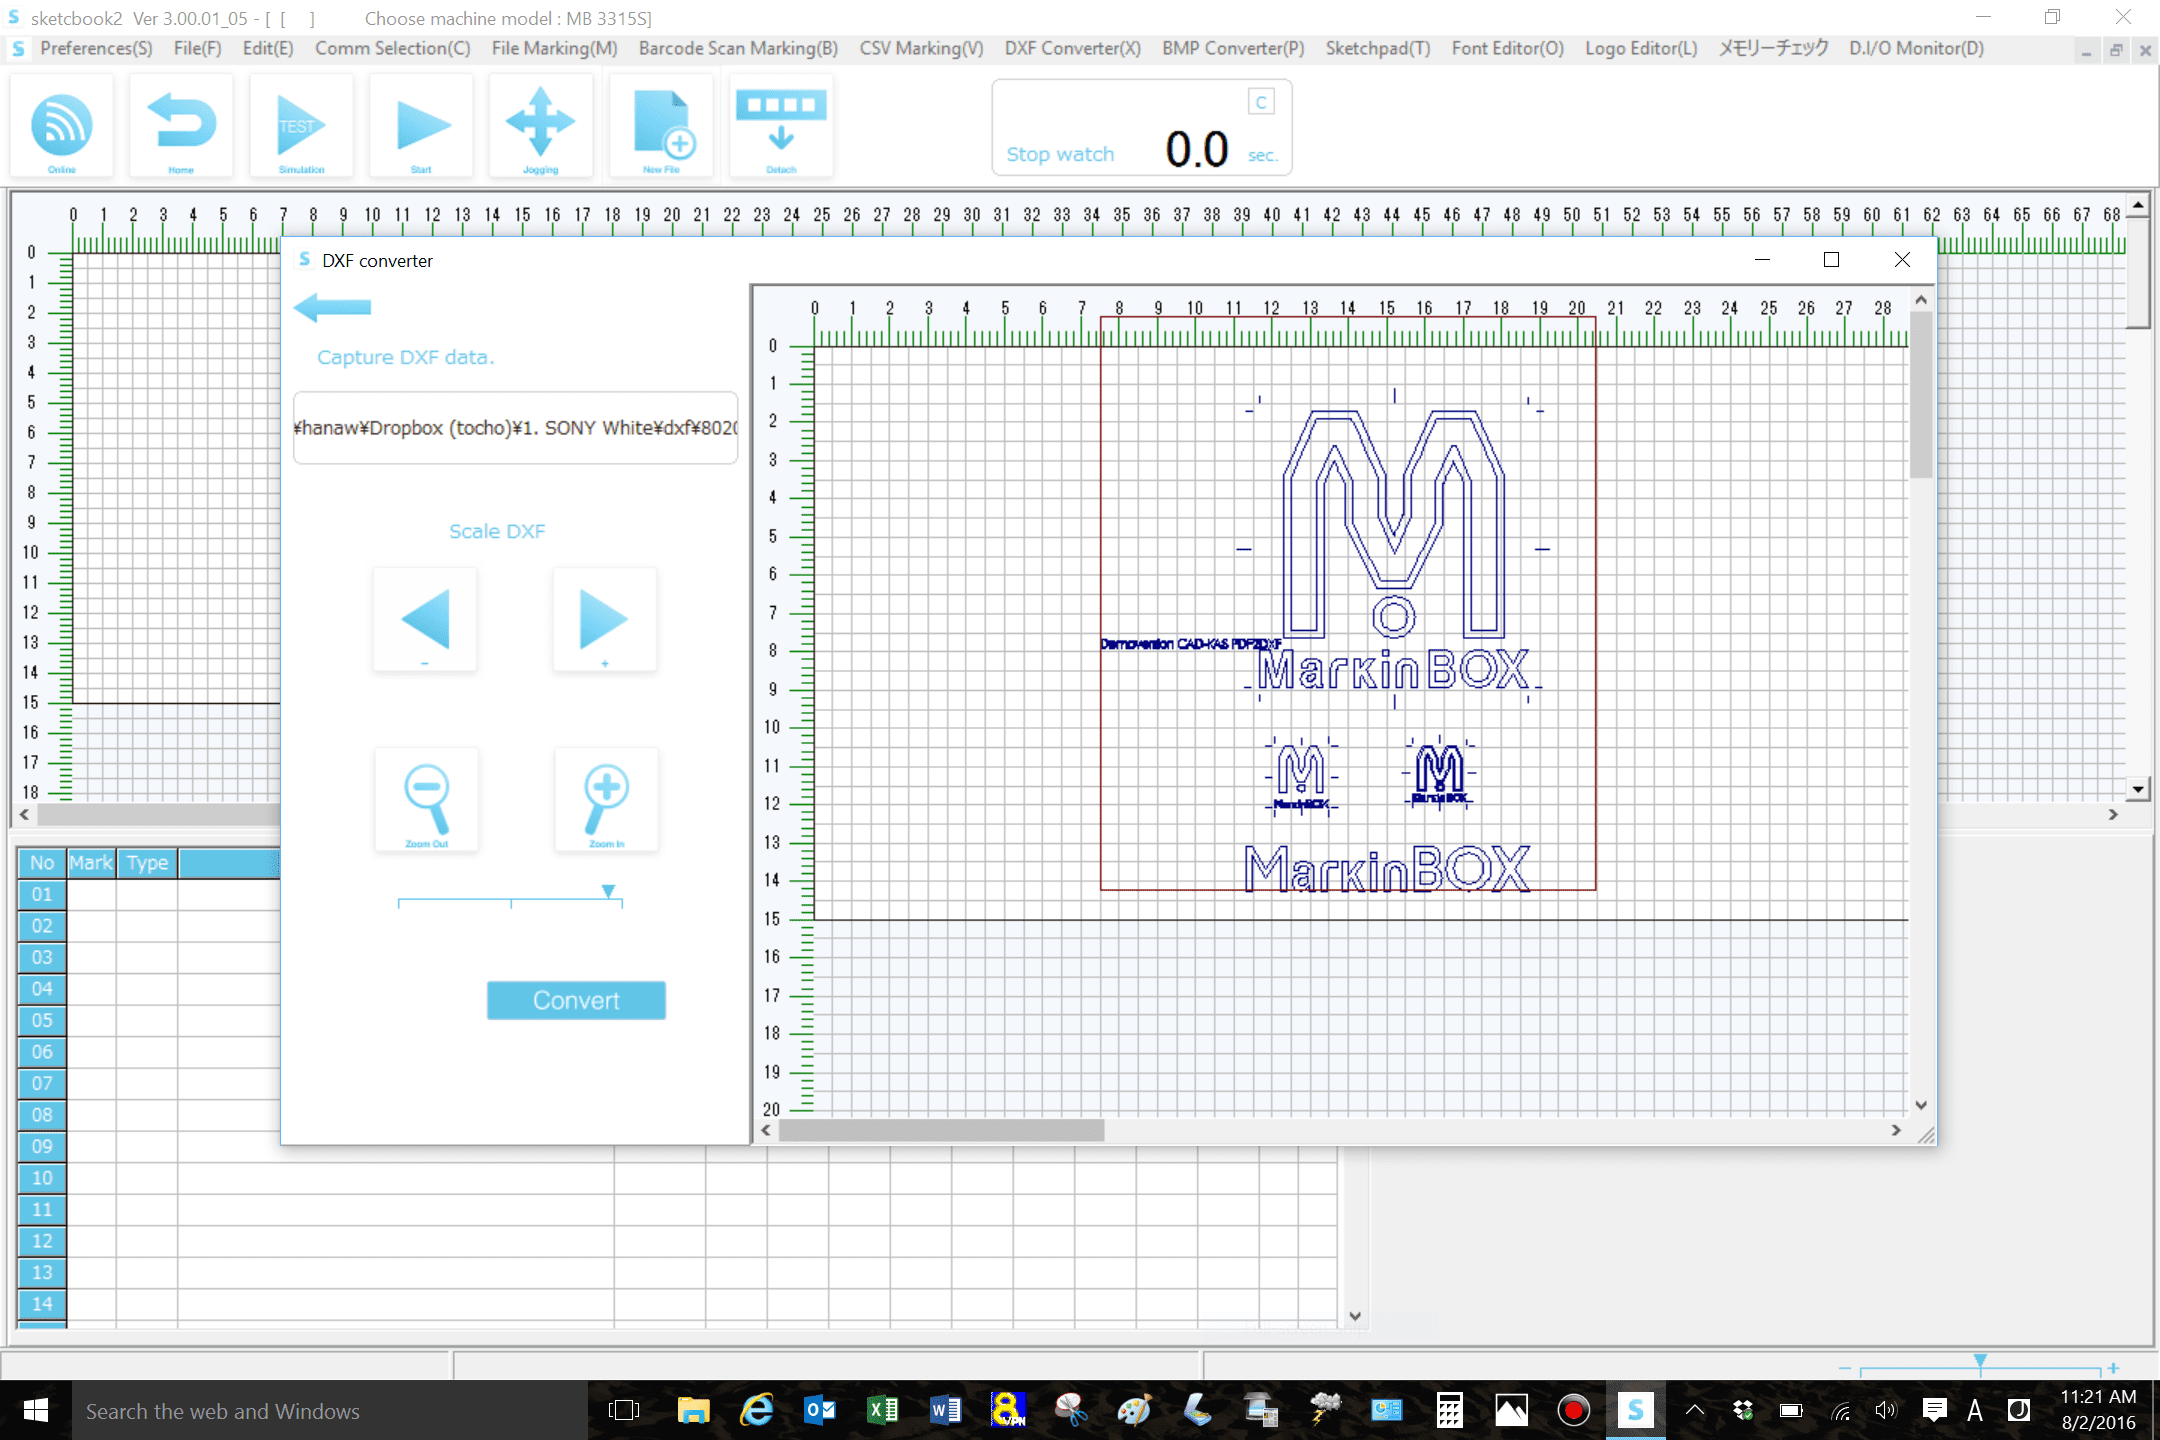The height and width of the screenshot is (1440, 2160).
Task: Click Zoom In magnifier in DXF converter
Action: pos(607,800)
